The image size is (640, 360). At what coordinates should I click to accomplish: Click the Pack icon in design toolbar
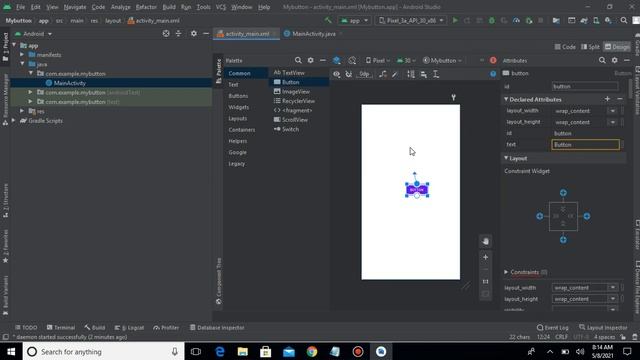[411, 74]
